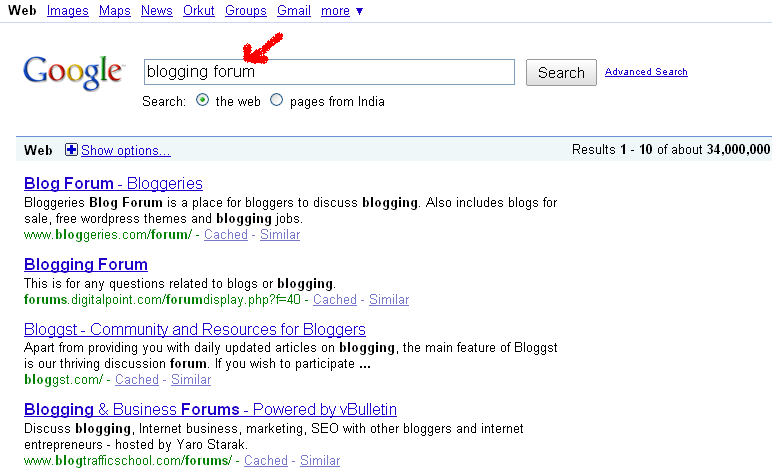Screen dimensions: 772x476
Task: Expand the Show options link
Action: tap(125, 150)
